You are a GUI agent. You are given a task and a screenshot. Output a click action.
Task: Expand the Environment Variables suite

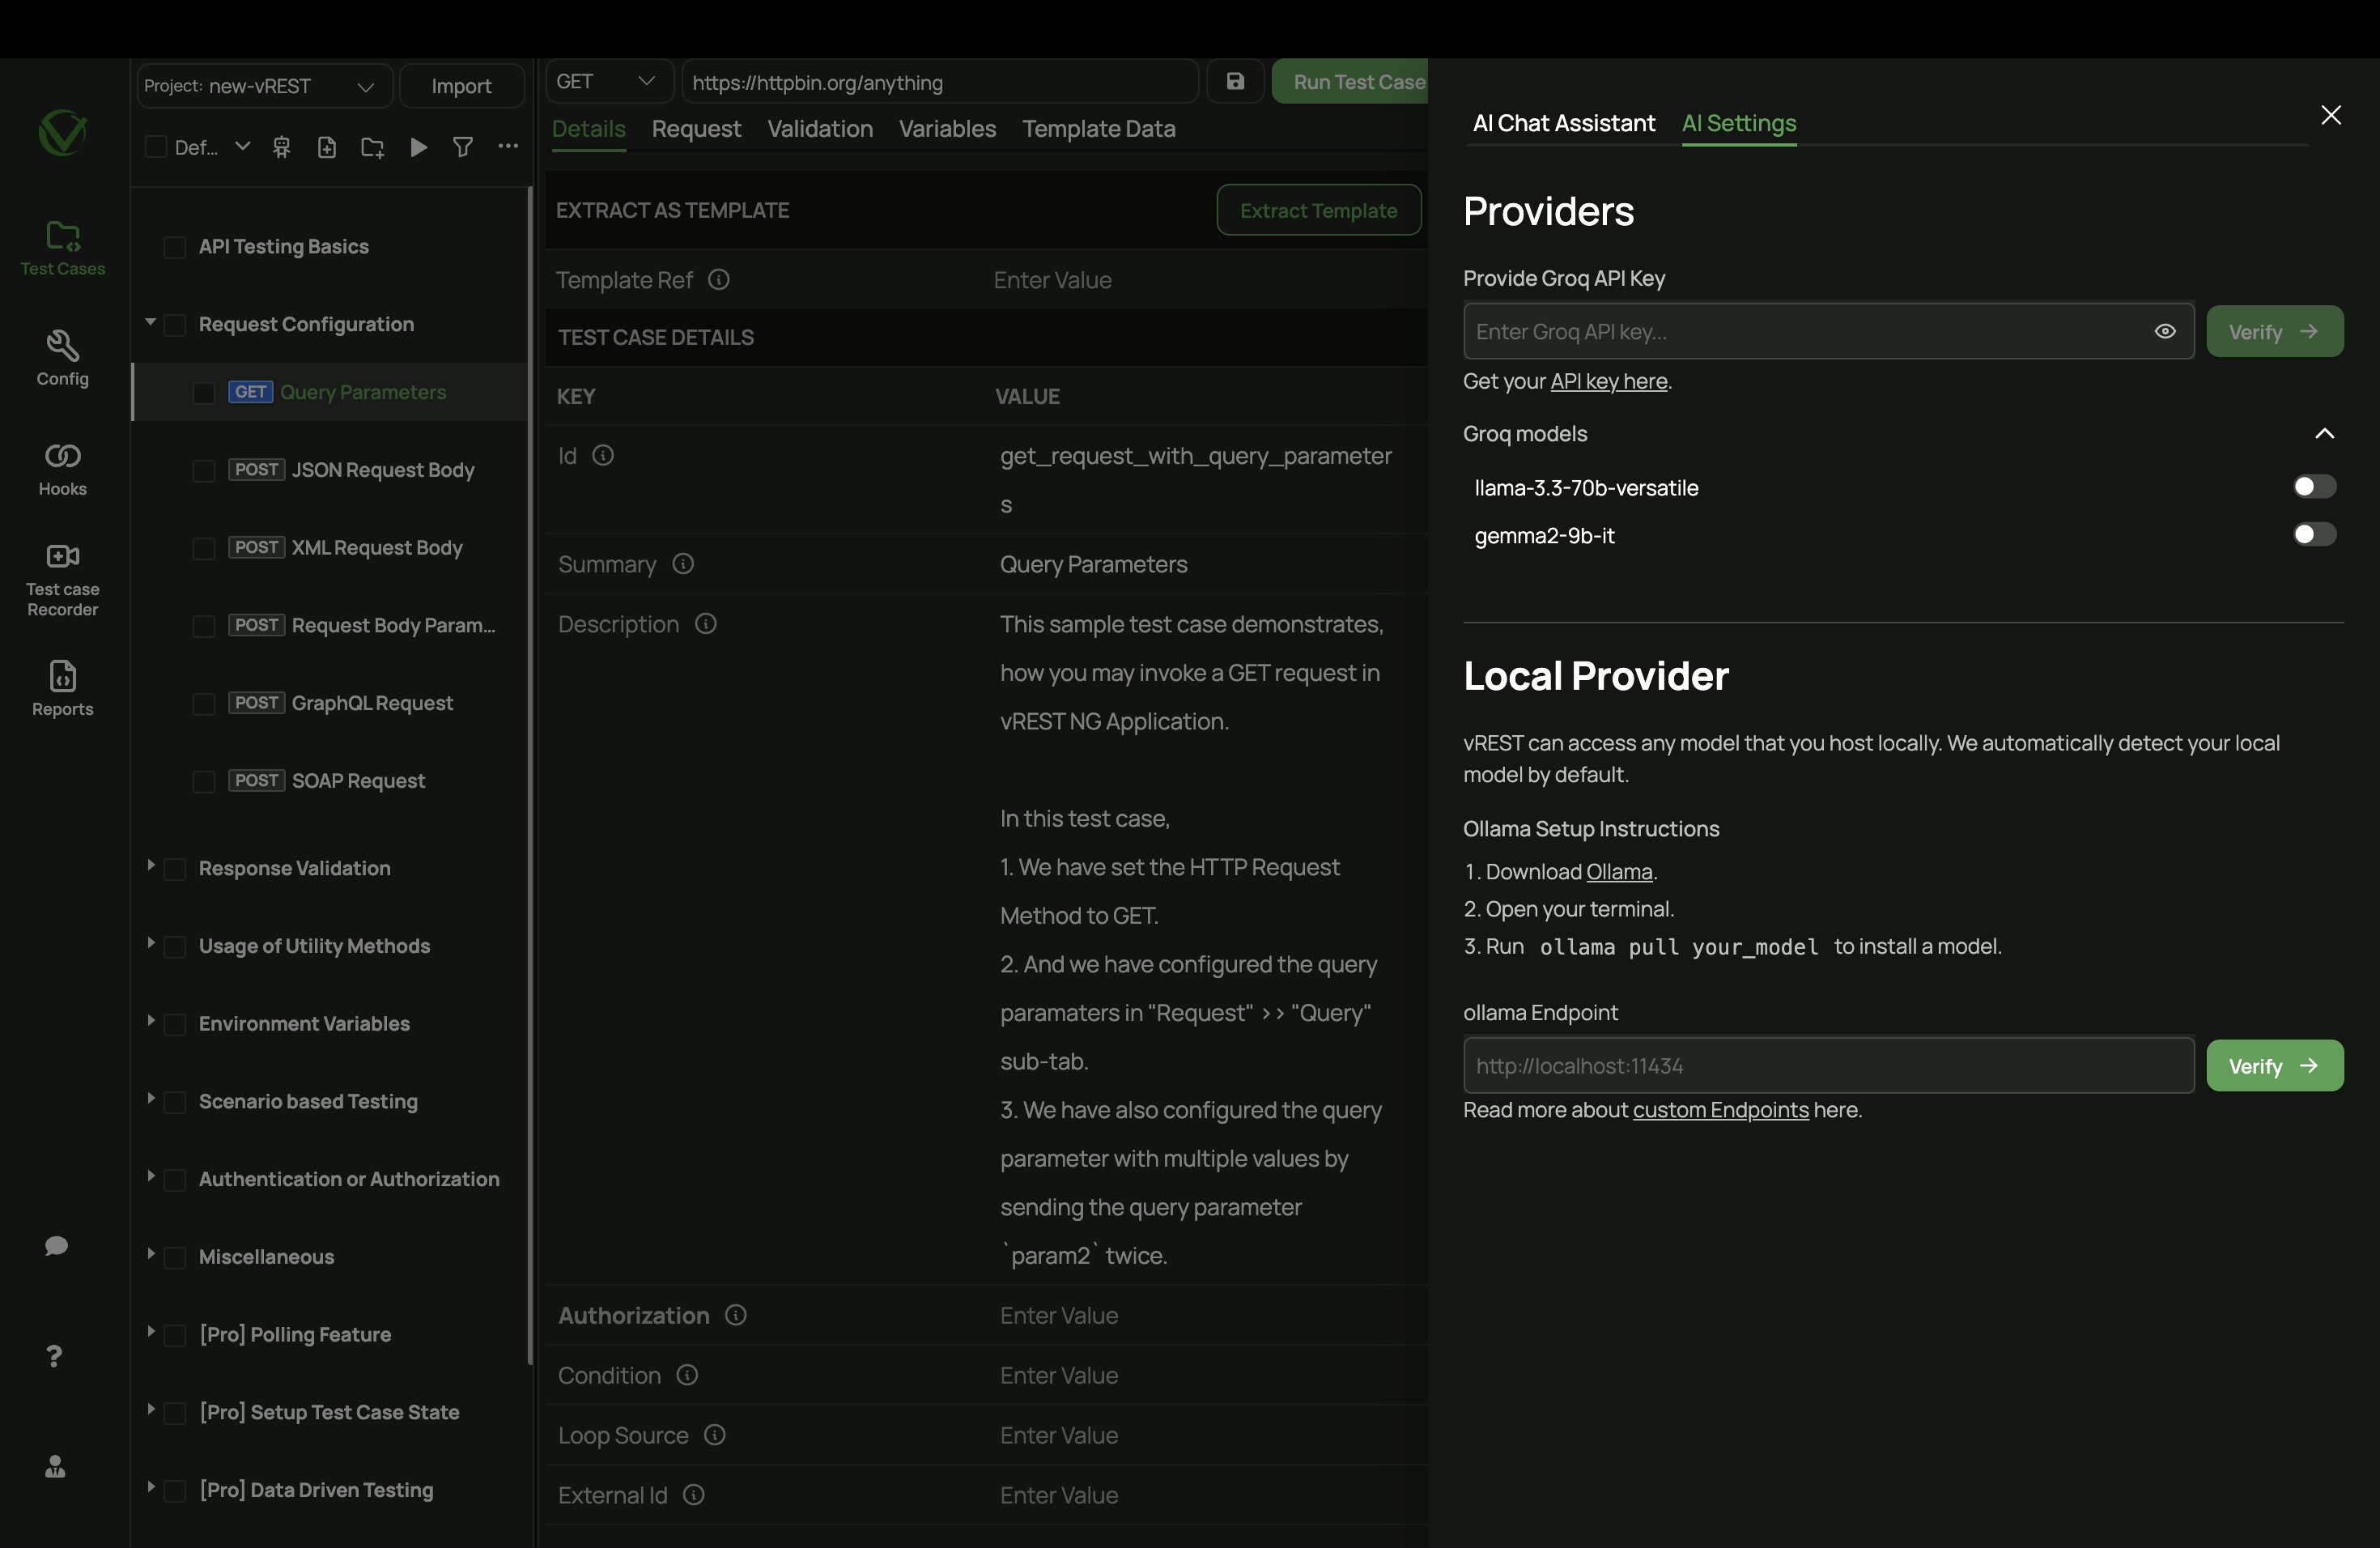[x=150, y=1021]
